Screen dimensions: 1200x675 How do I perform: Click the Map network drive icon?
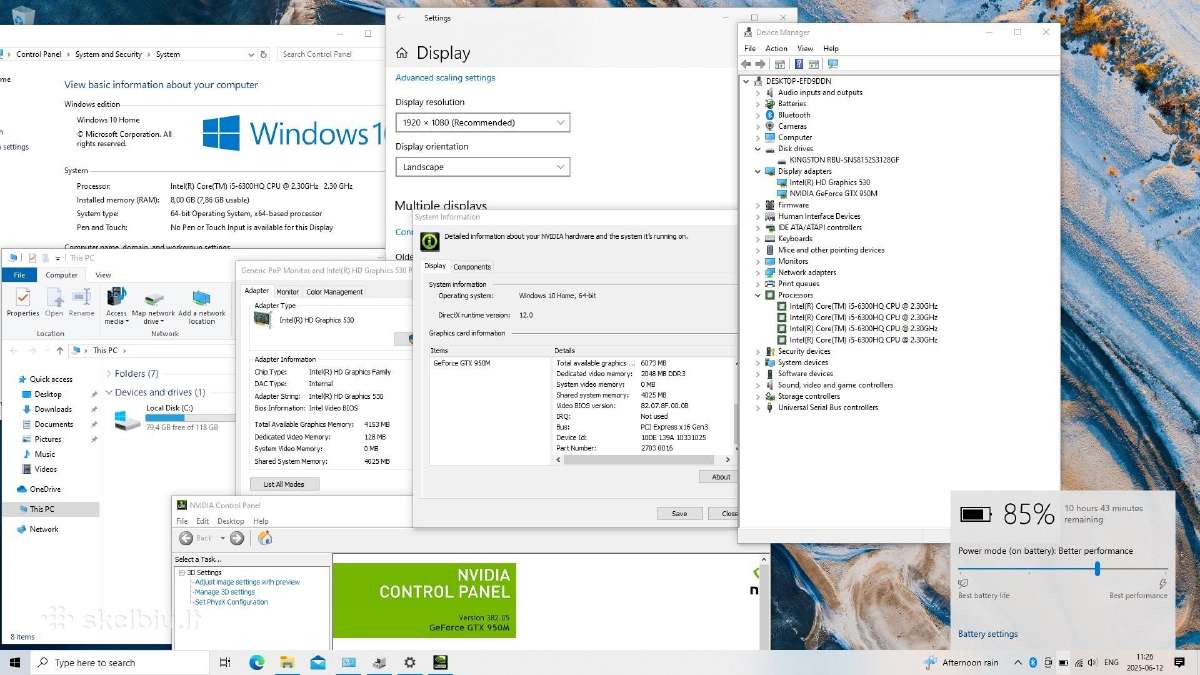[x=153, y=298]
